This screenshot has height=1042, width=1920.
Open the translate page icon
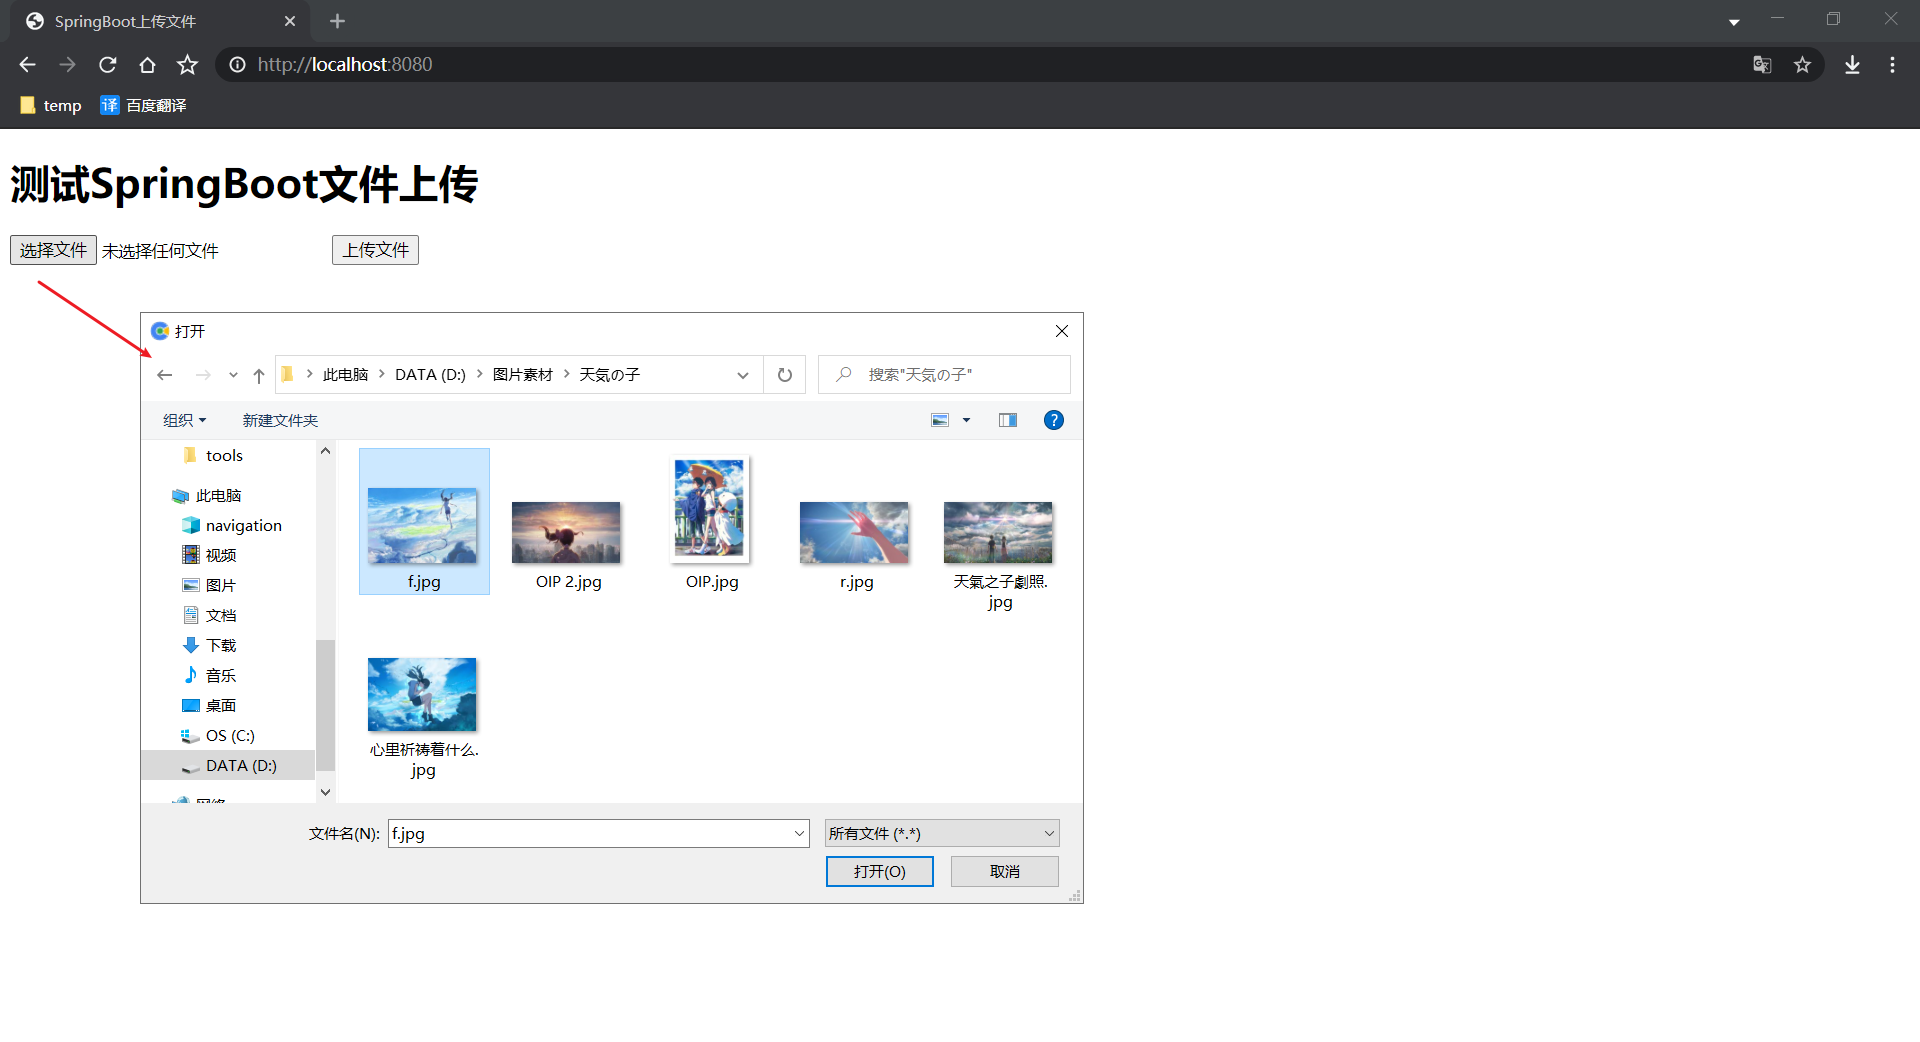point(1762,65)
